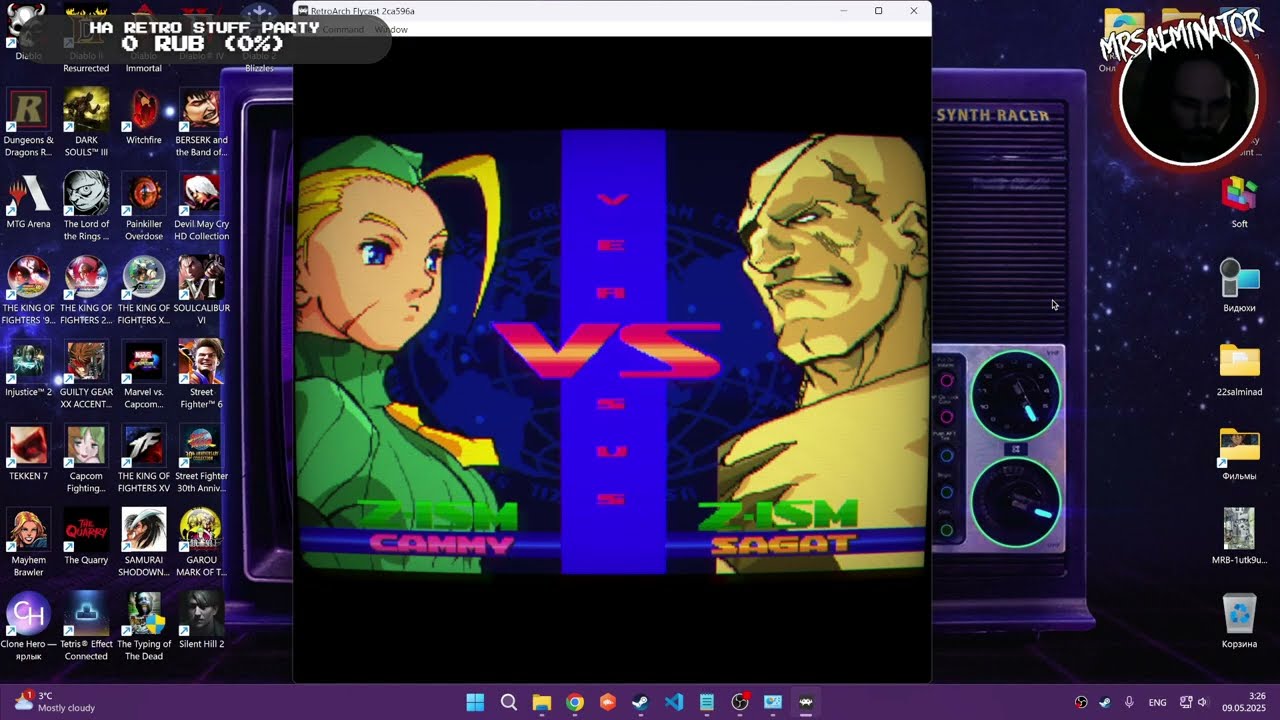
Task: Select BERSERK and the Band shortcut
Action: click(201, 123)
